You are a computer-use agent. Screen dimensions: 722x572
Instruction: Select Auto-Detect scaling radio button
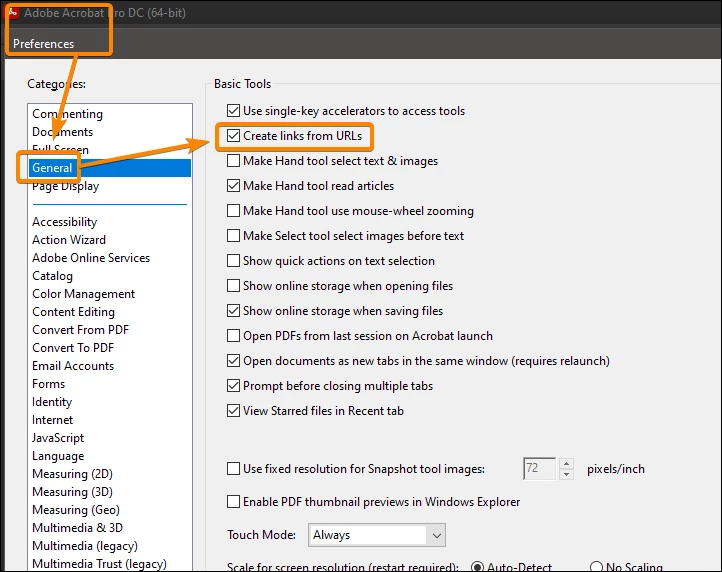tap(477, 567)
